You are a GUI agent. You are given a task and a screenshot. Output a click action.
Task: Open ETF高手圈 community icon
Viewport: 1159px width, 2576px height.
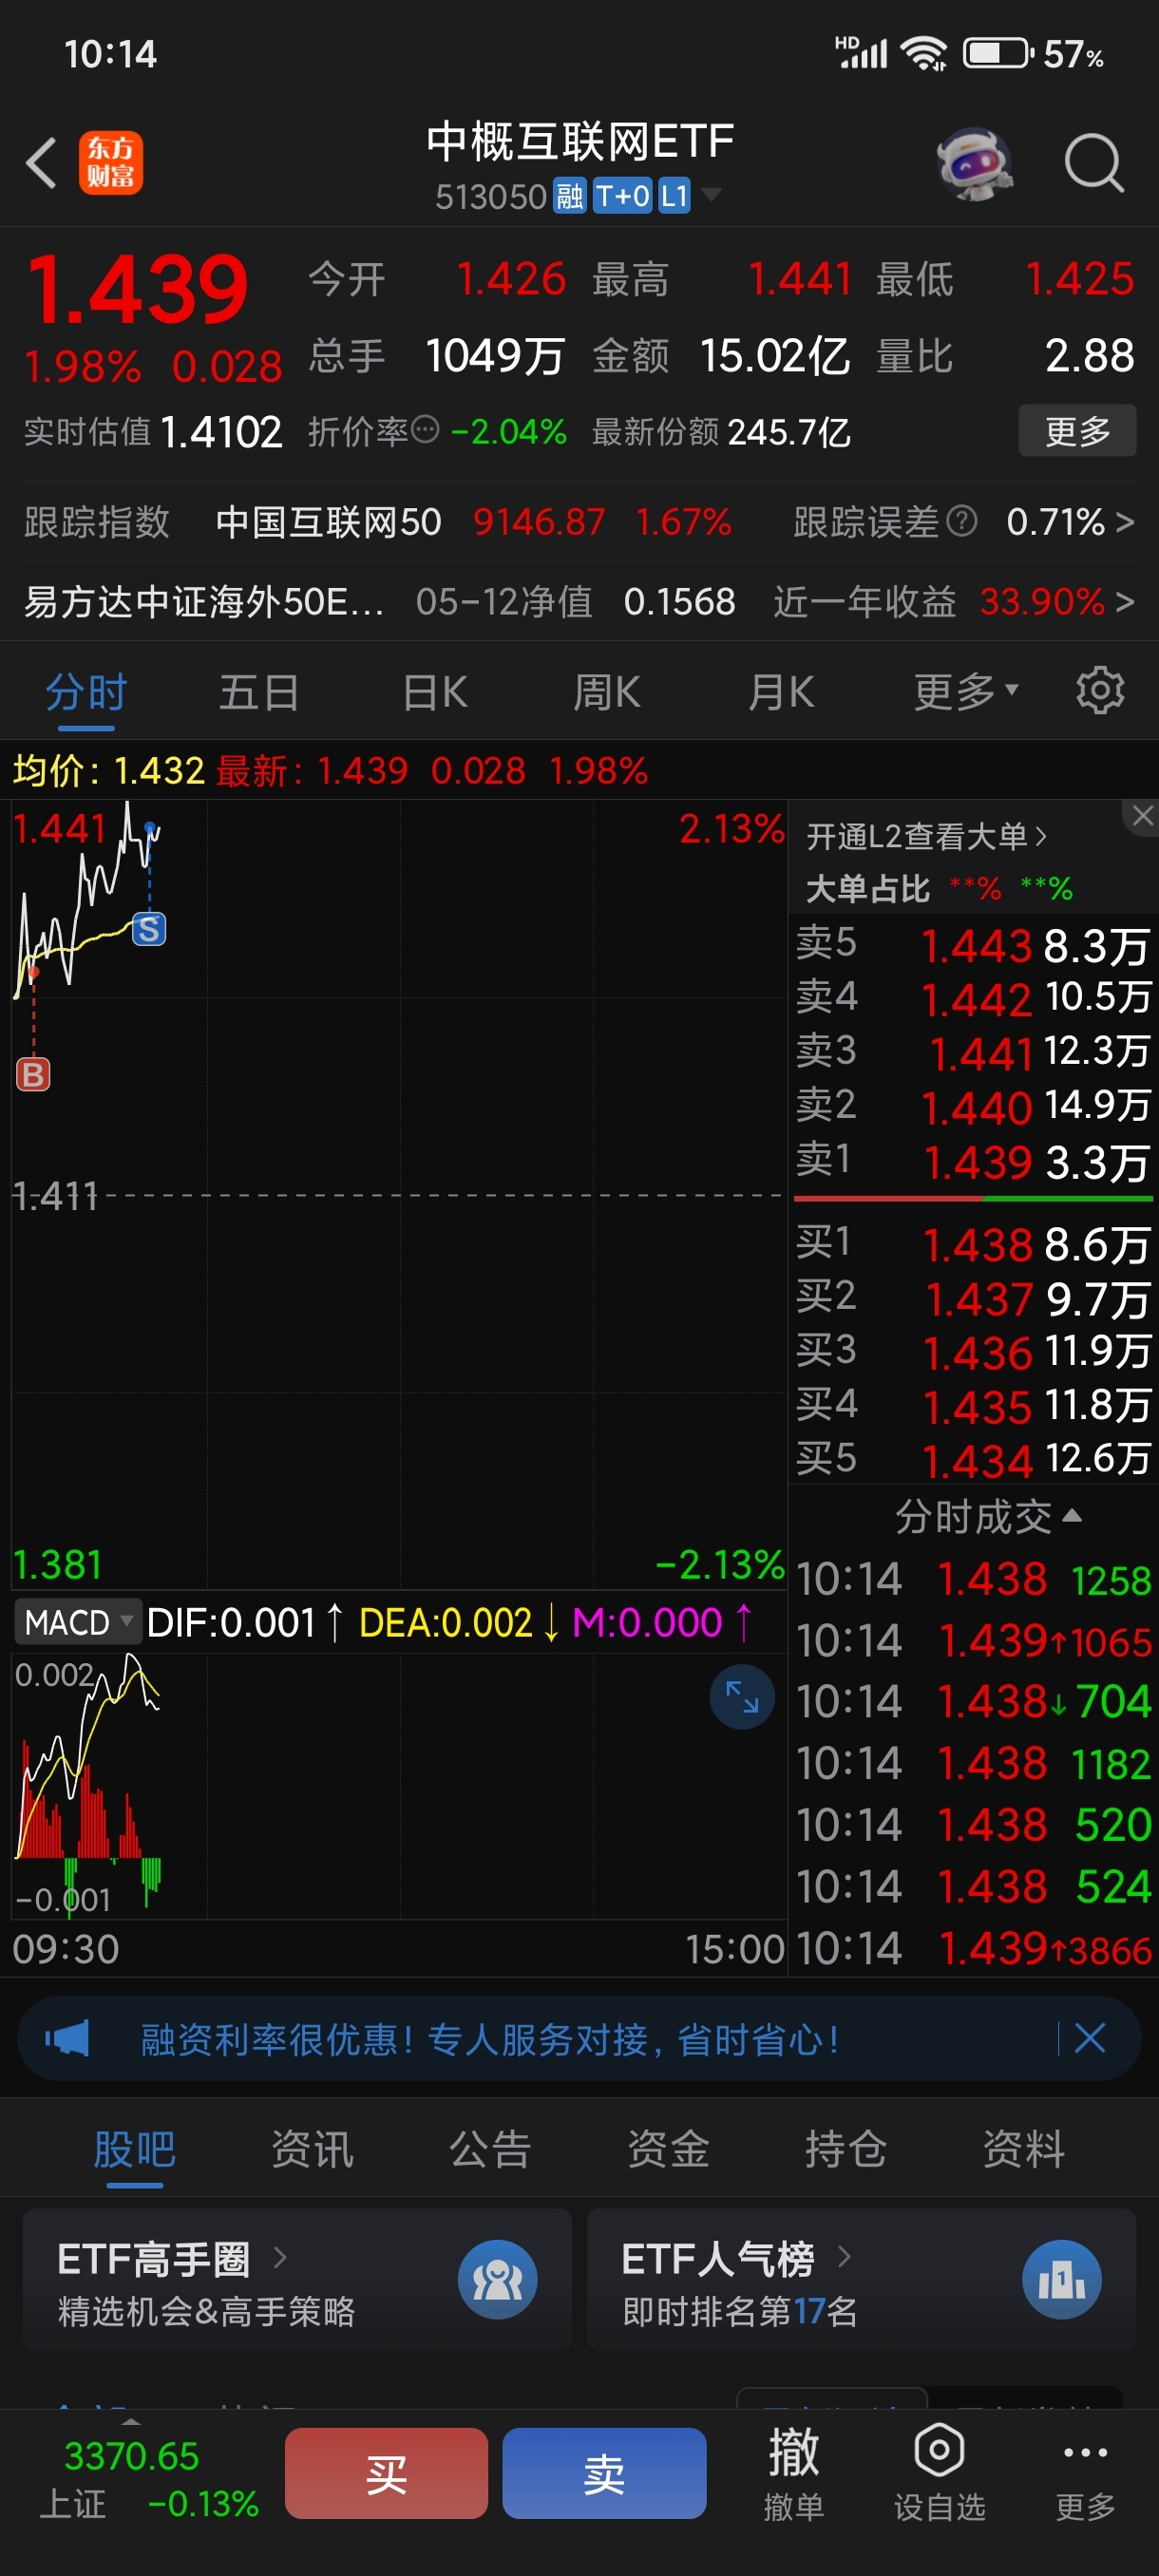click(x=497, y=2281)
